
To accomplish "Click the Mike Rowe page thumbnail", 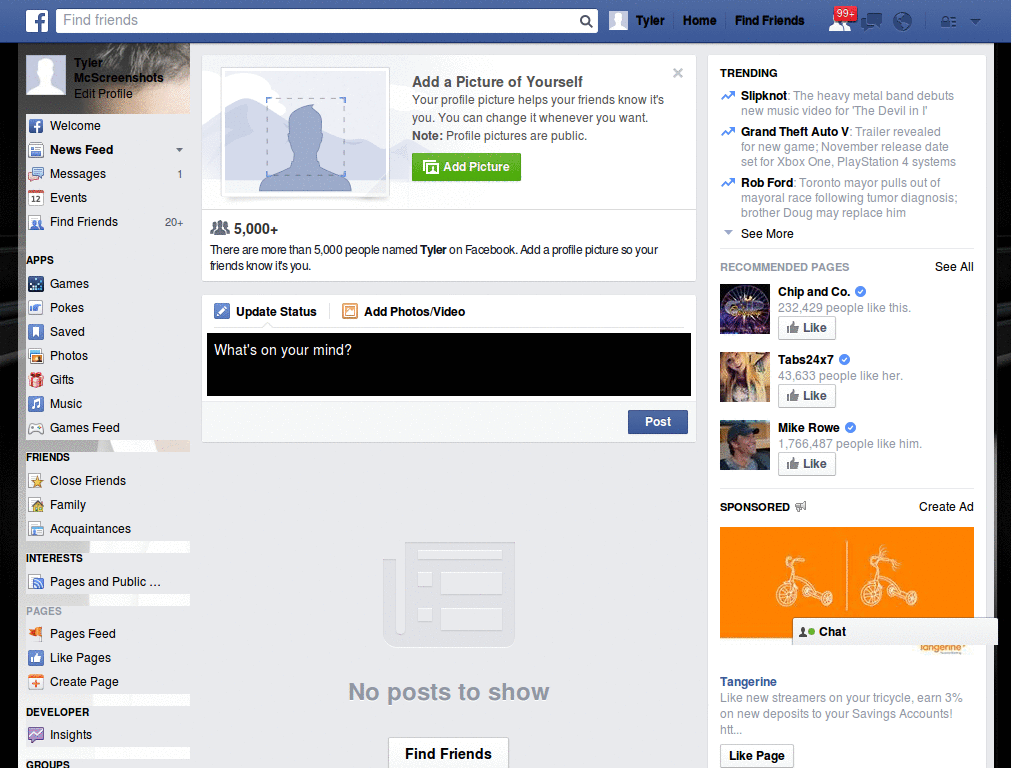I will click(x=744, y=445).
